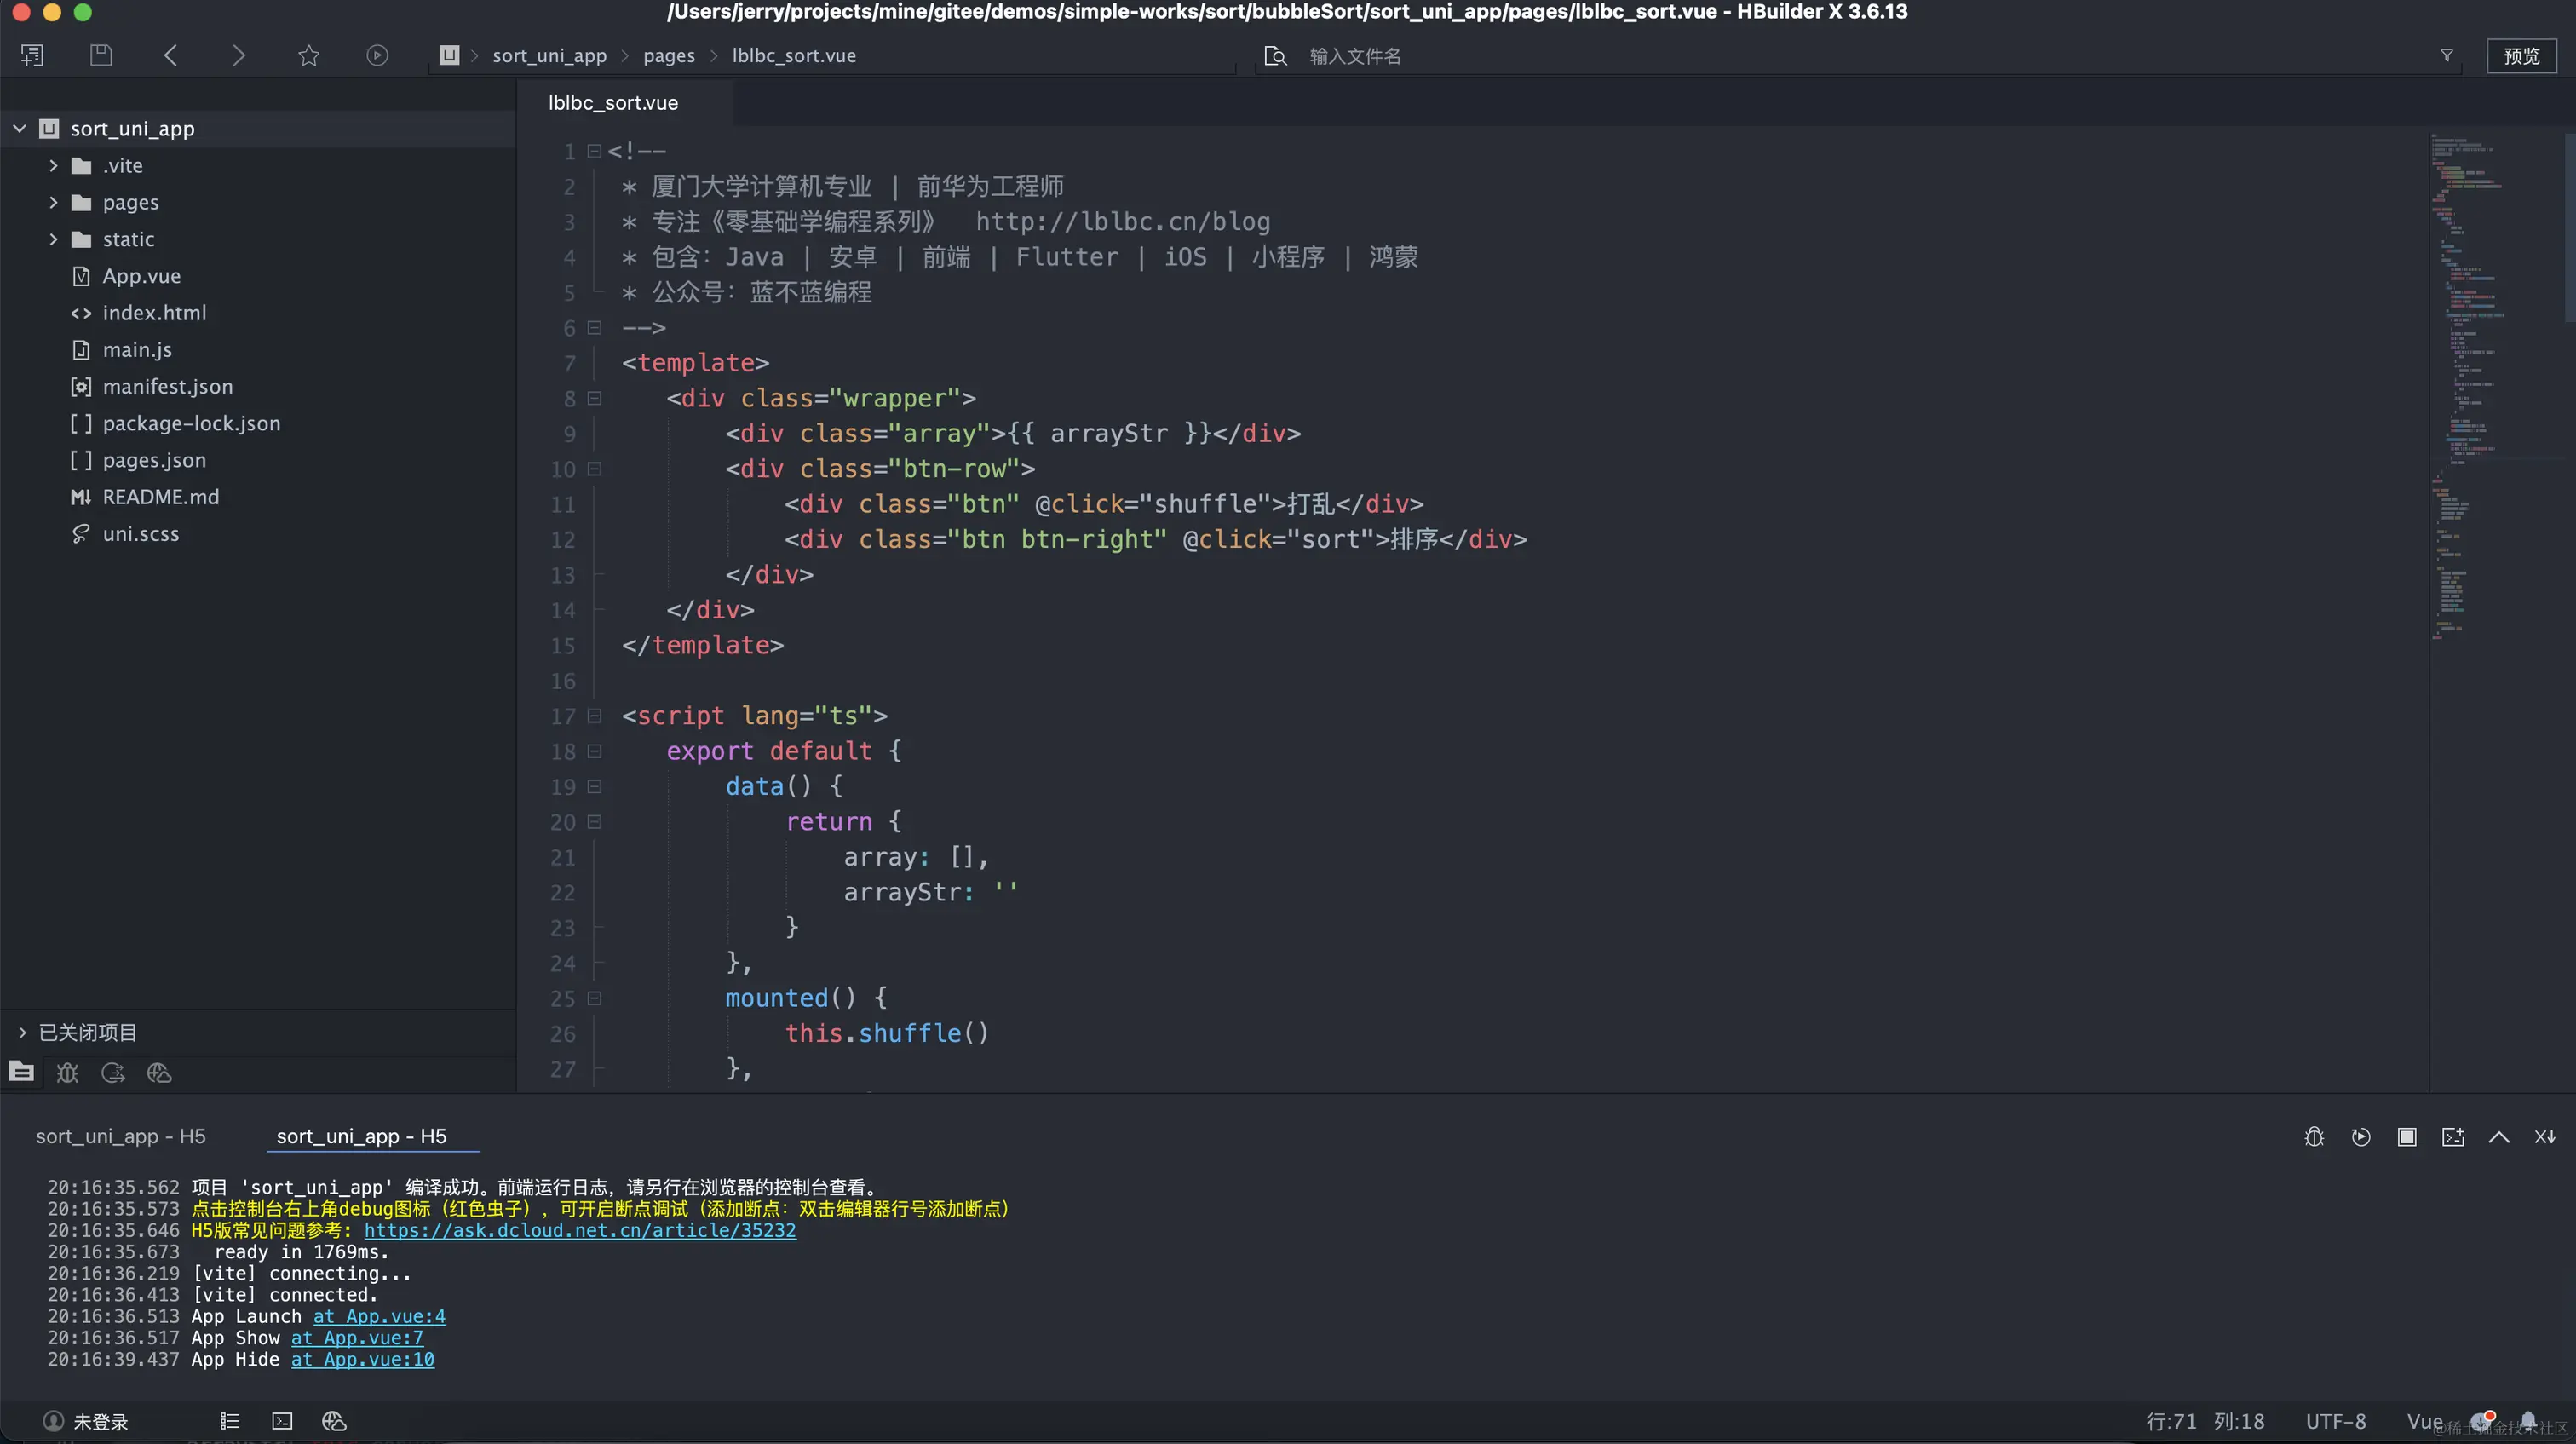Open the ask.dcloud.net.cn article link
Screen dimensions: 2576x1444
click(x=580, y=1230)
